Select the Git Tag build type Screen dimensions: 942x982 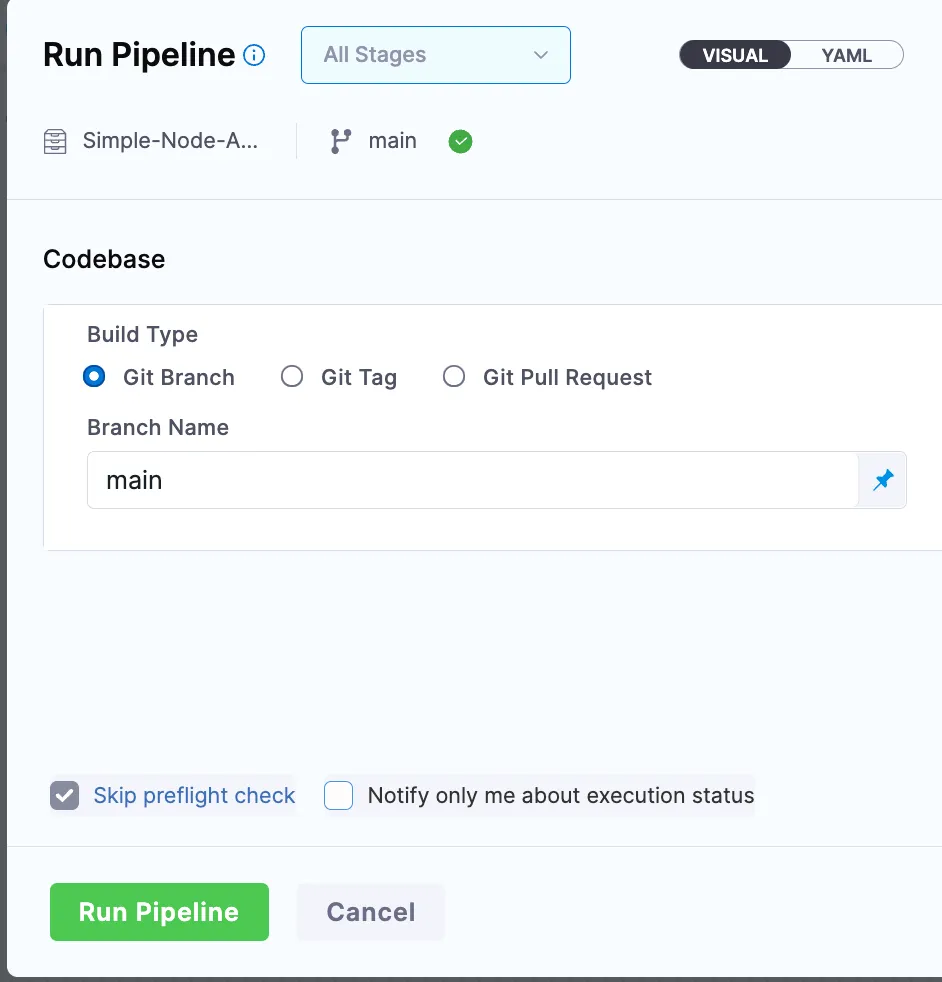point(292,376)
